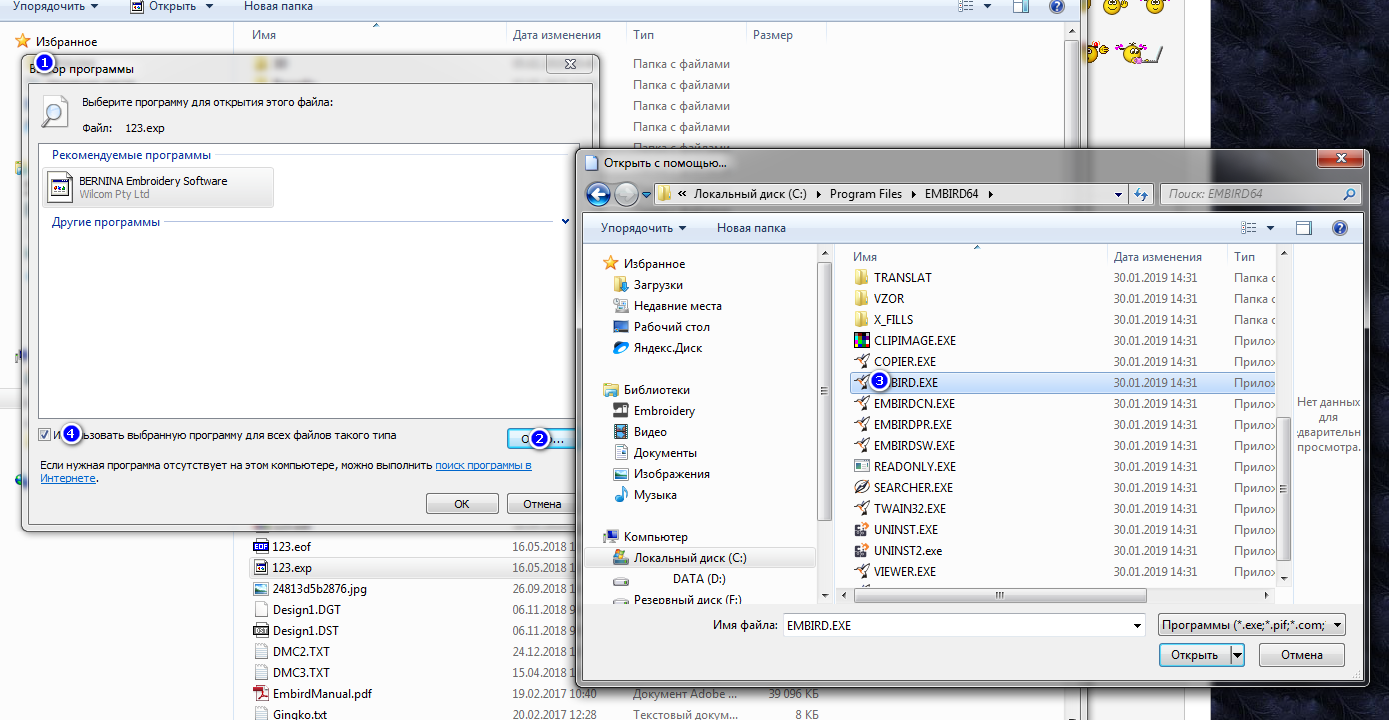Screen dimensions: 1389x720
Task: Click Отмена in open file dialog
Action: click(x=1302, y=655)
